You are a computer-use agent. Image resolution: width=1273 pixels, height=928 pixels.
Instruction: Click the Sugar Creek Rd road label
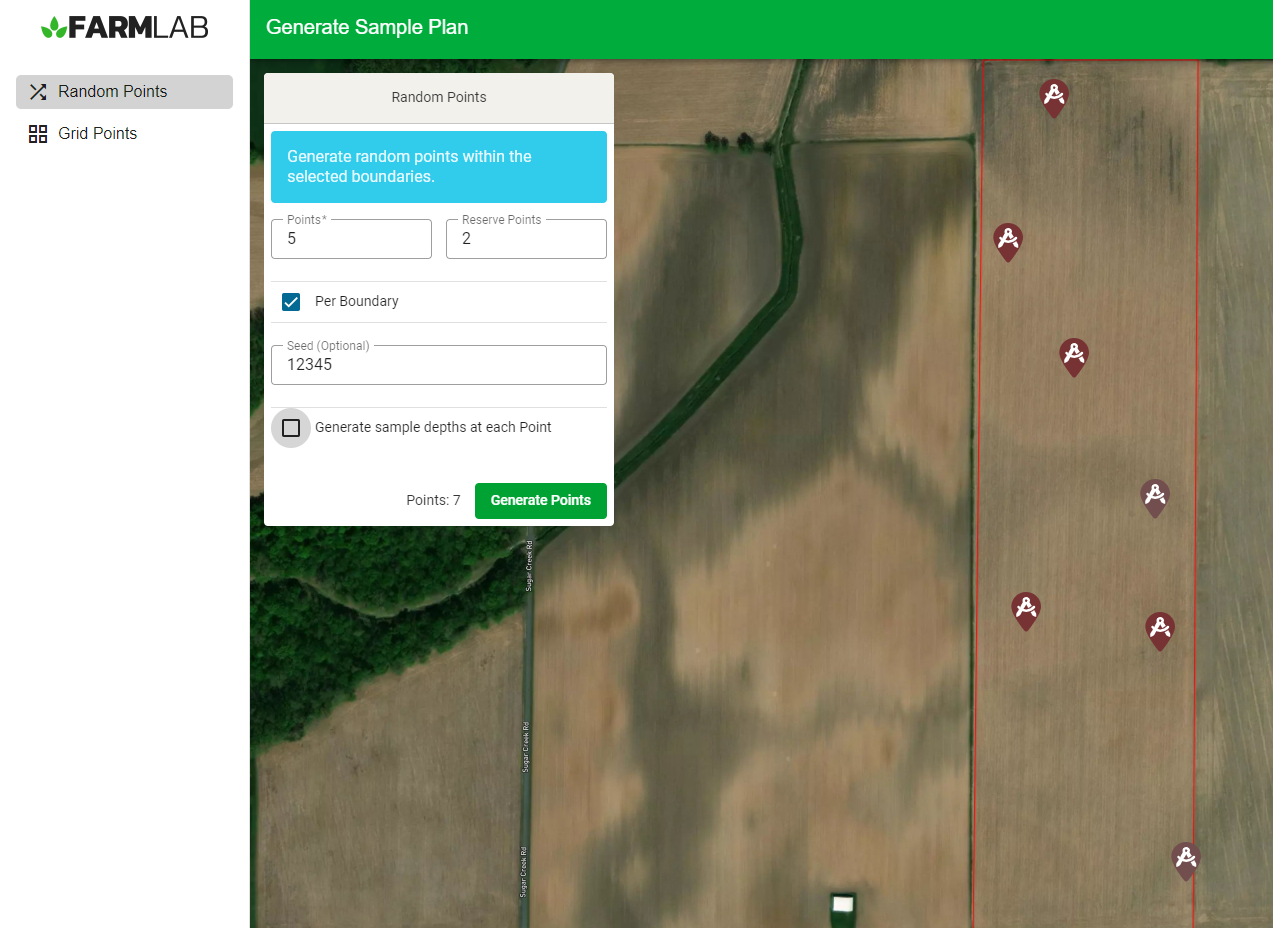pos(529,566)
